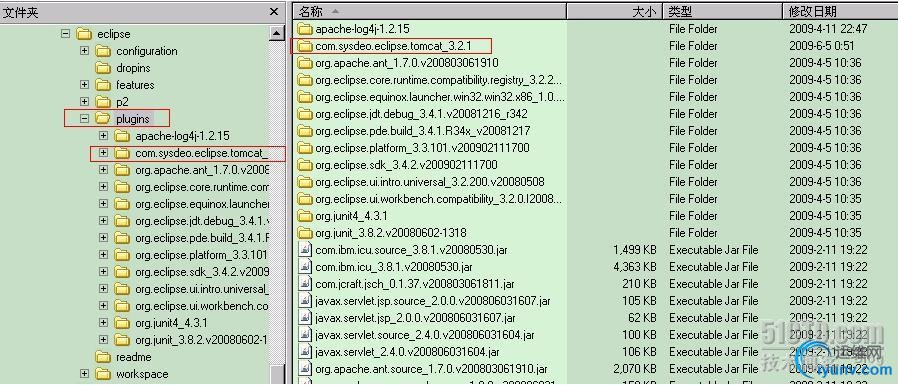Collapse the plugins folder node
898x386 pixels.
(x=85, y=119)
